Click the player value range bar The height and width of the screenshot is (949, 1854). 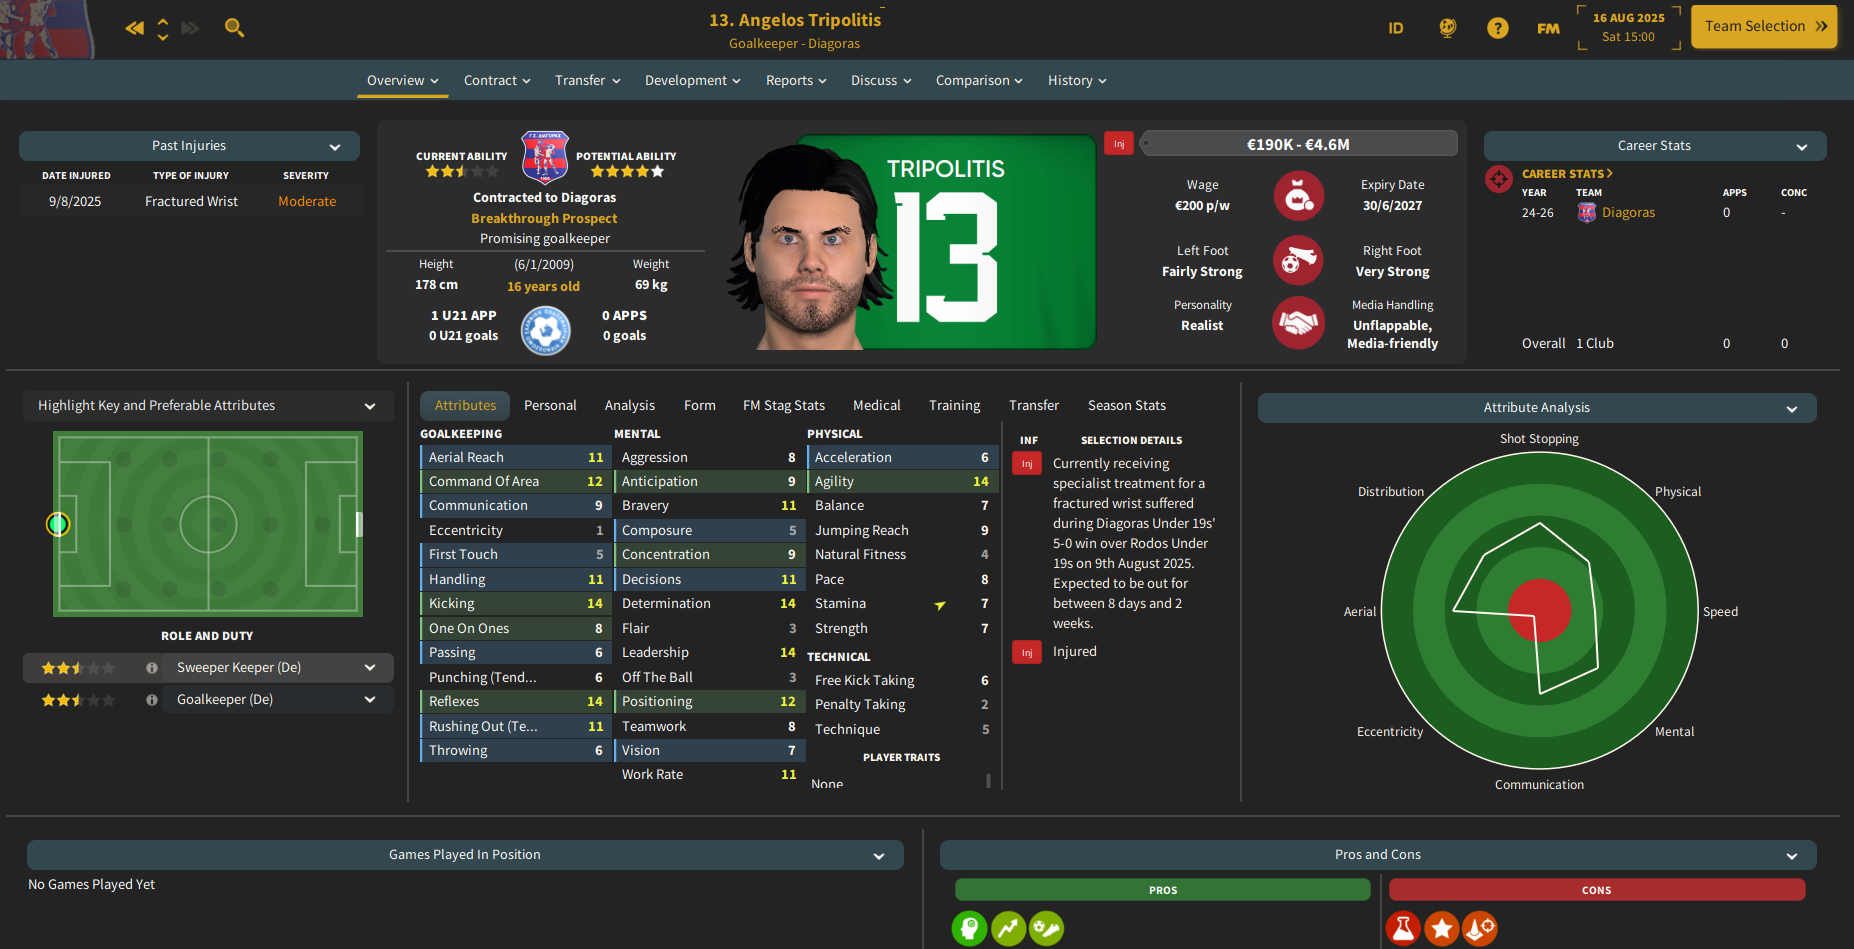coord(1298,144)
